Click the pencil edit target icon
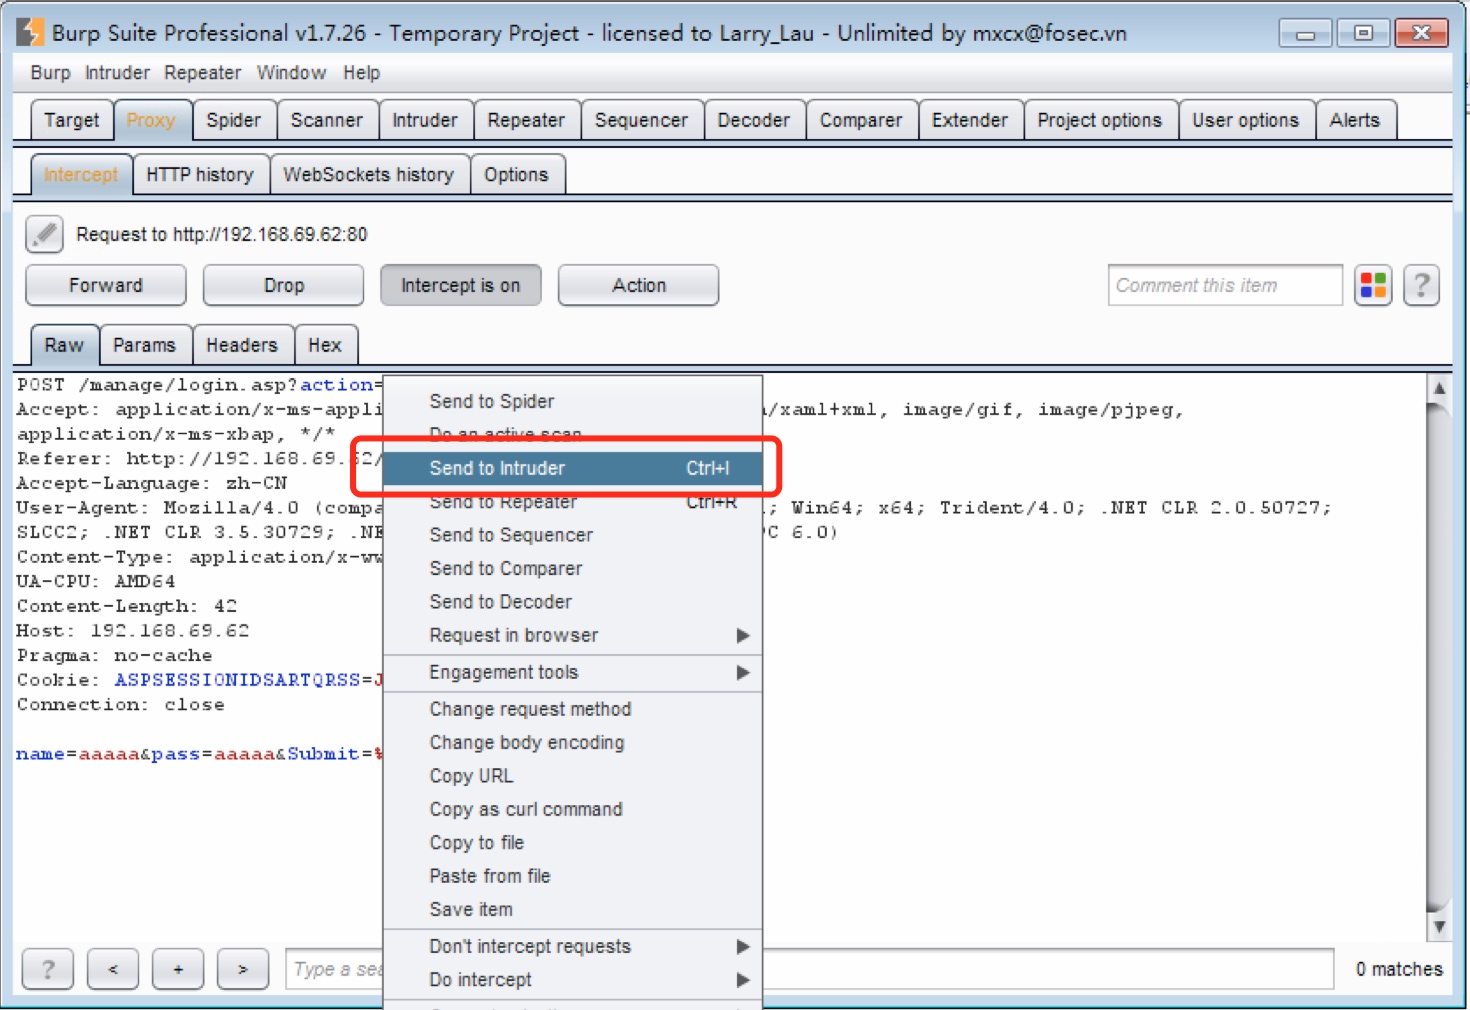This screenshot has width=1470, height=1010. click(44, 234)
